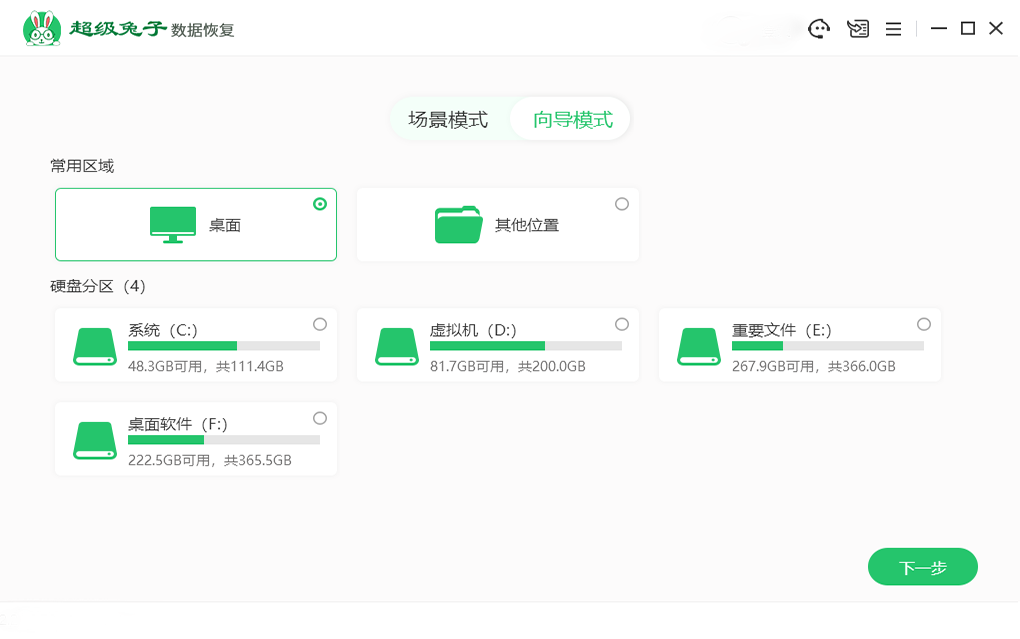Viewport: 1020px width, 639px height.
Task: Select the 桌面 radio button
Action: 320,204
